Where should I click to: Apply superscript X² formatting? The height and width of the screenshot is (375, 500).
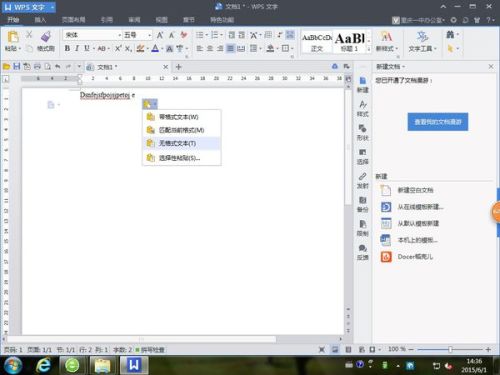118,48
